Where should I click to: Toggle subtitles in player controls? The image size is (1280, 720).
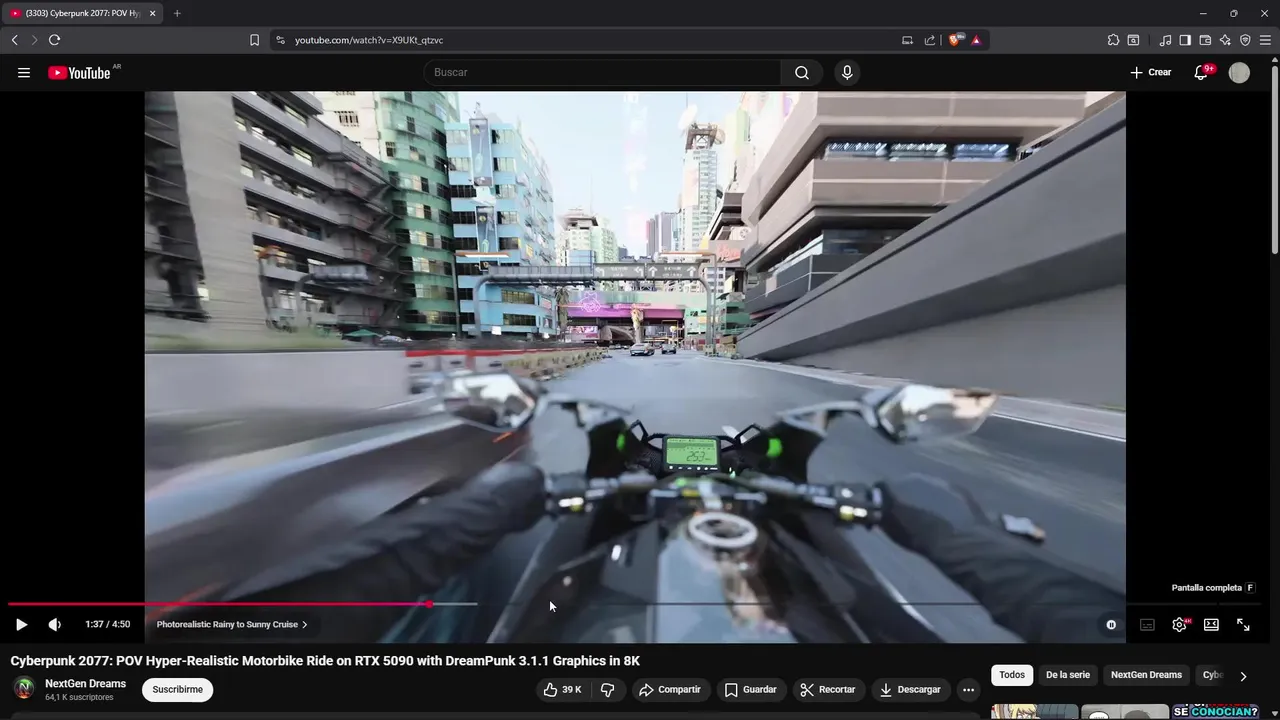pos(1147,624)
